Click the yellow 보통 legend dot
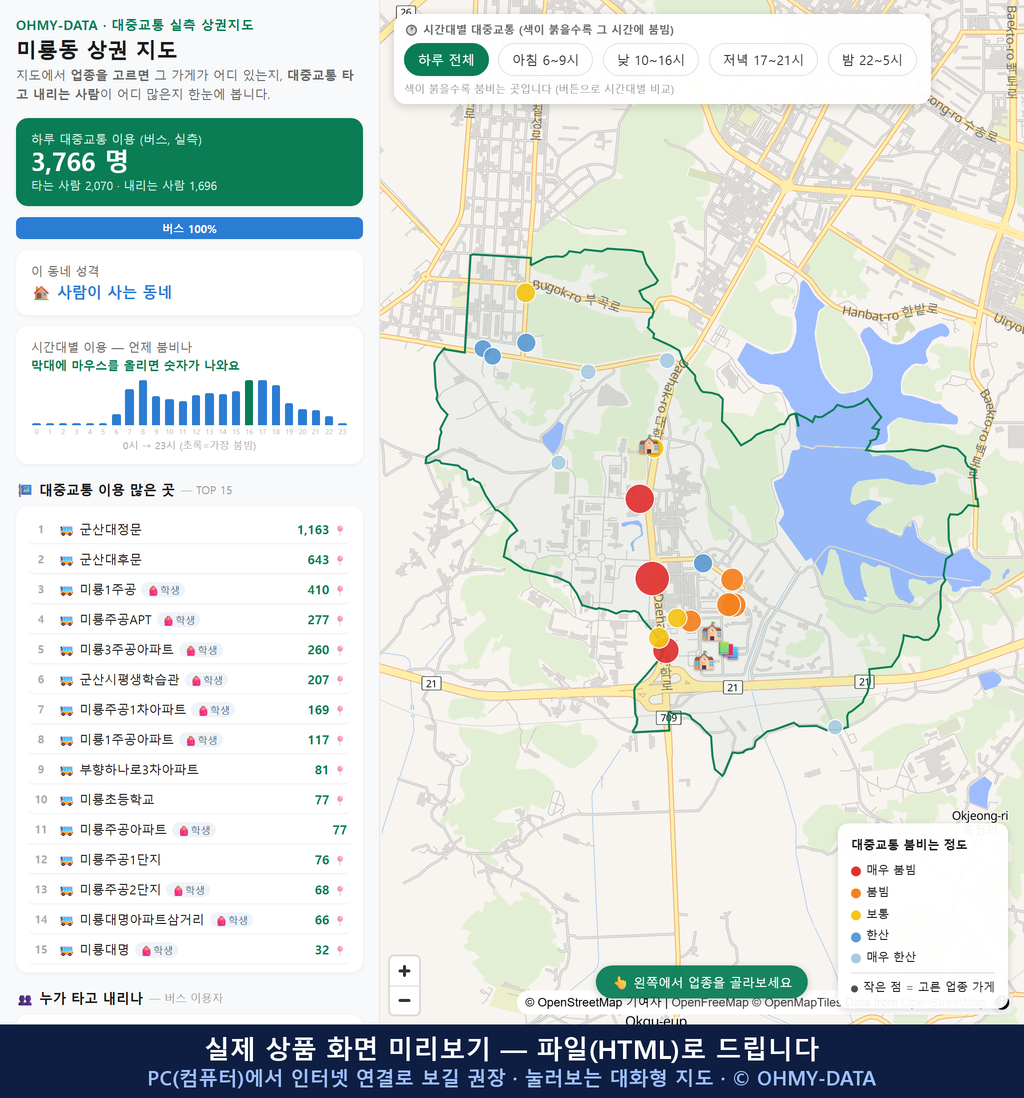Image resolution: width=1024 pixels, height=1098 pixels. coord(855,915)
